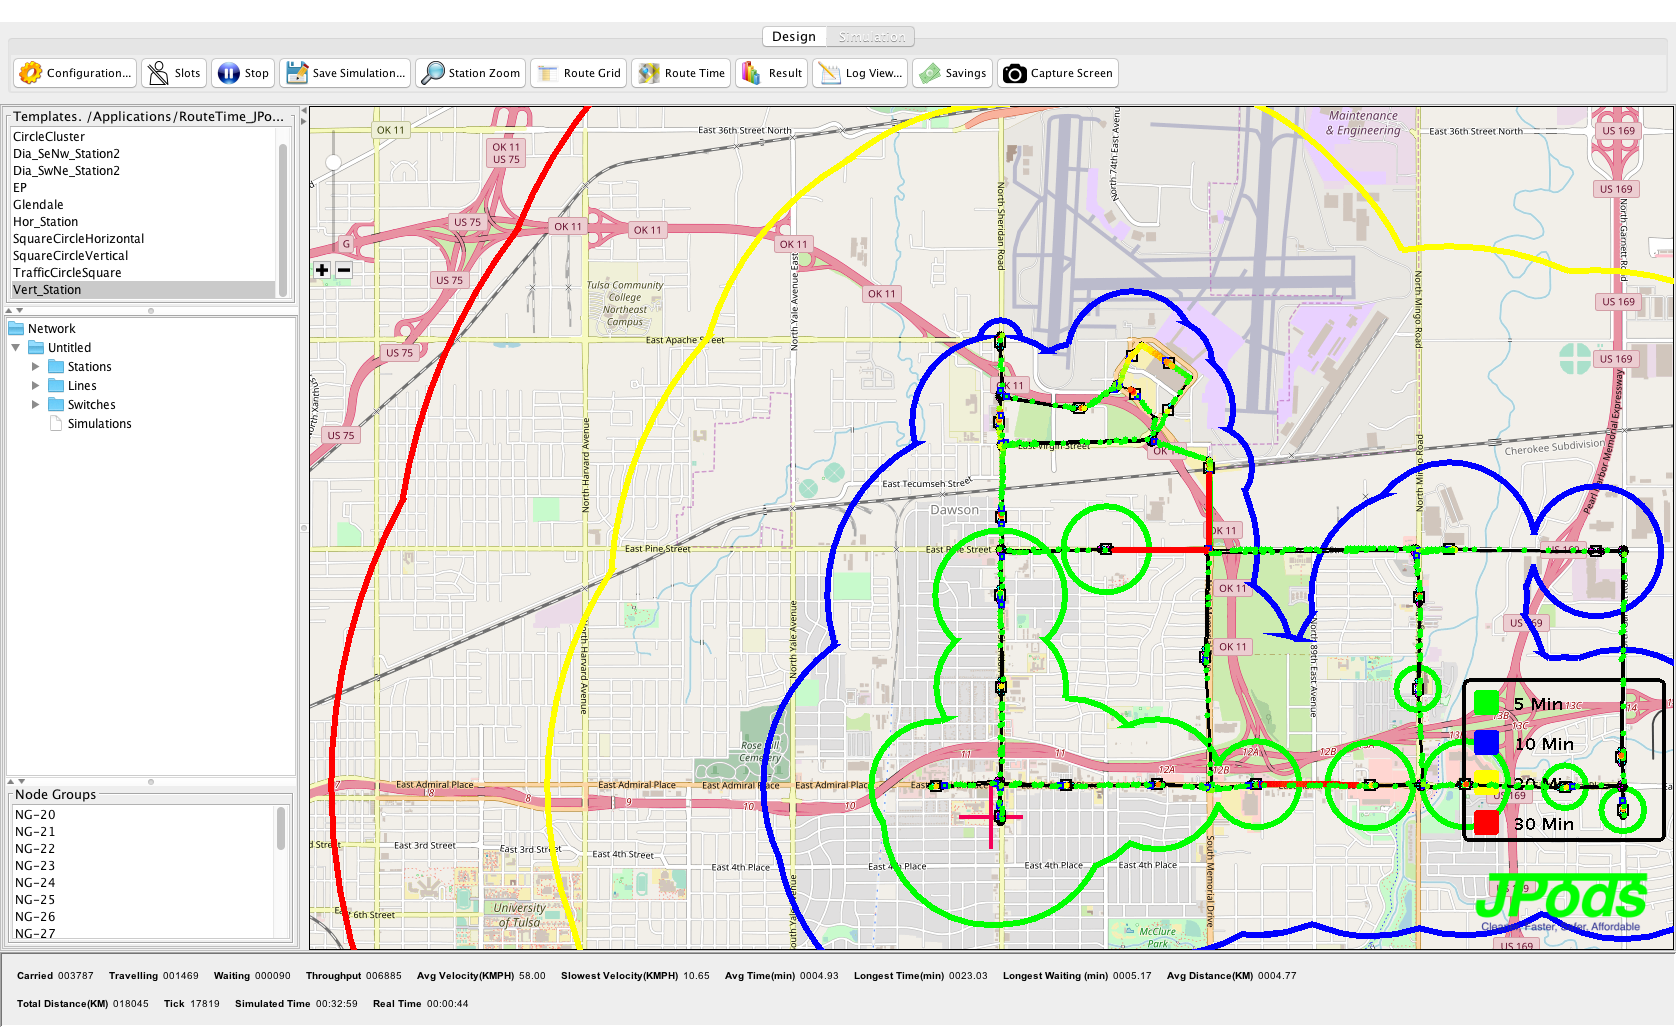Activate Station Zoom magnifier tool

click(x=471, y=73)
